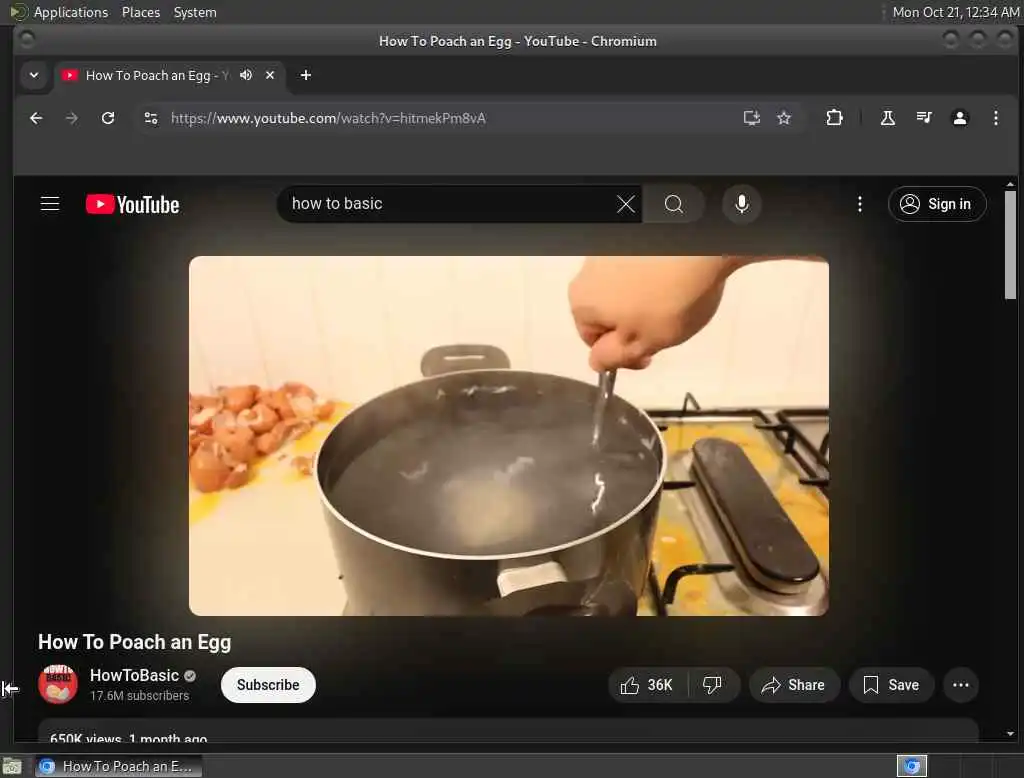Share the How To Poach an Egg video
This screenshot has width=1024, height=778.
tap(793, 685)
